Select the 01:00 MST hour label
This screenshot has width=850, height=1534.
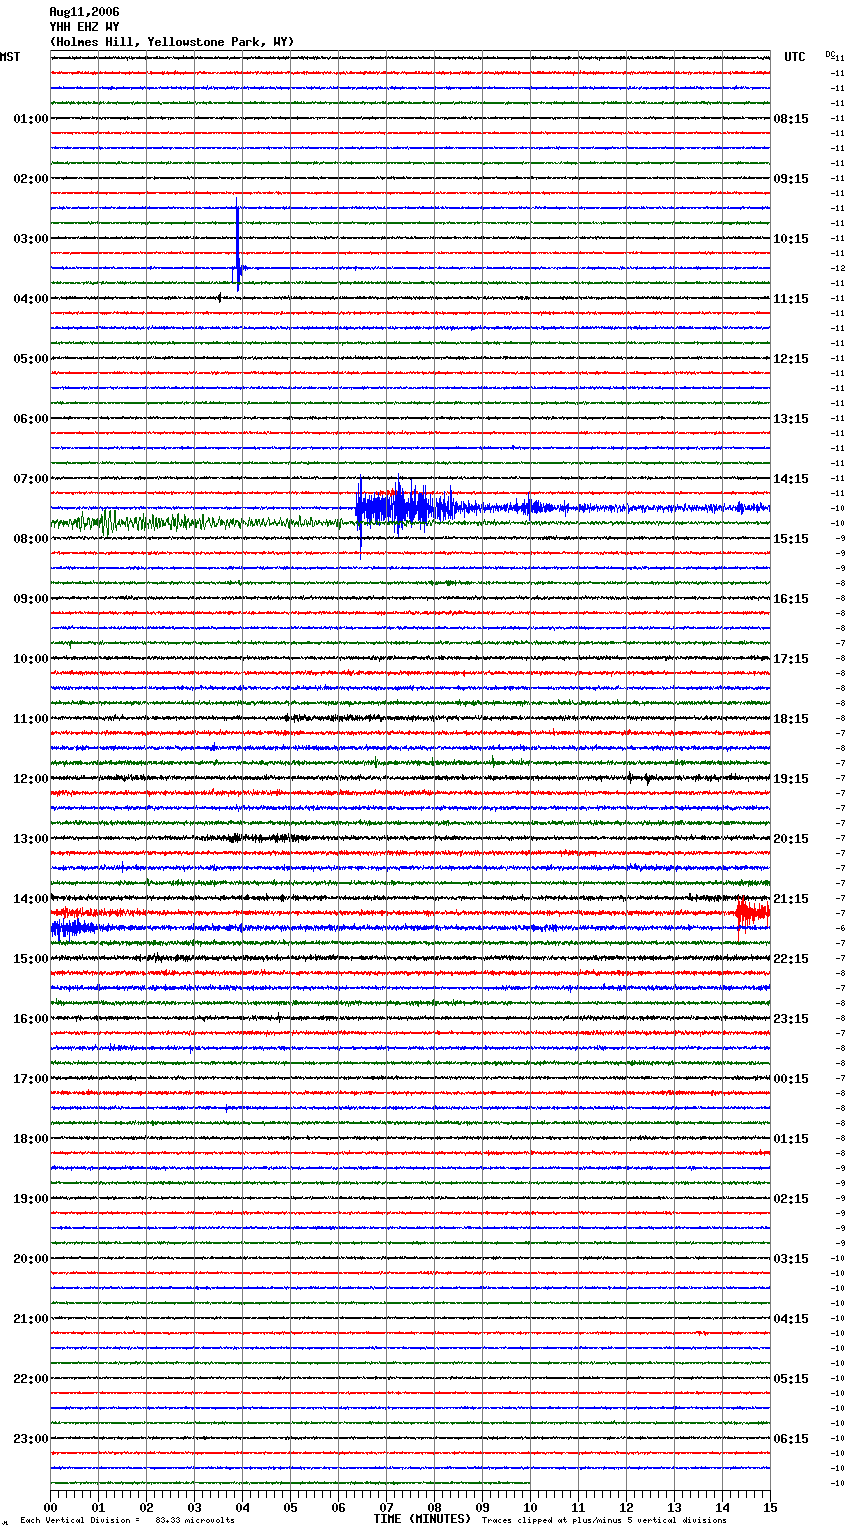click(31, 119)
